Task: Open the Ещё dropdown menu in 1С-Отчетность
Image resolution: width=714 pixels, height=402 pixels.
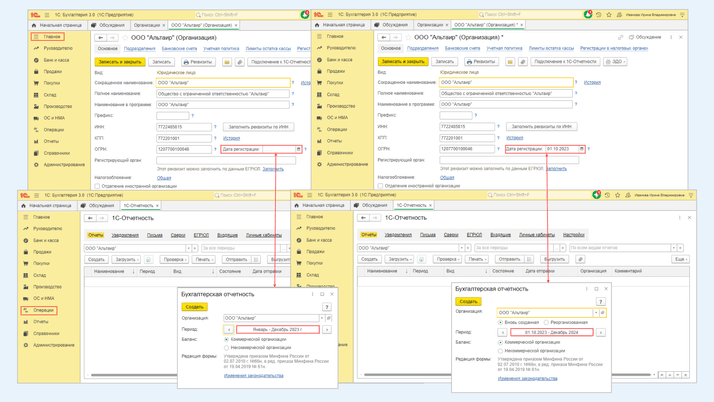Action: coord(680,259)
